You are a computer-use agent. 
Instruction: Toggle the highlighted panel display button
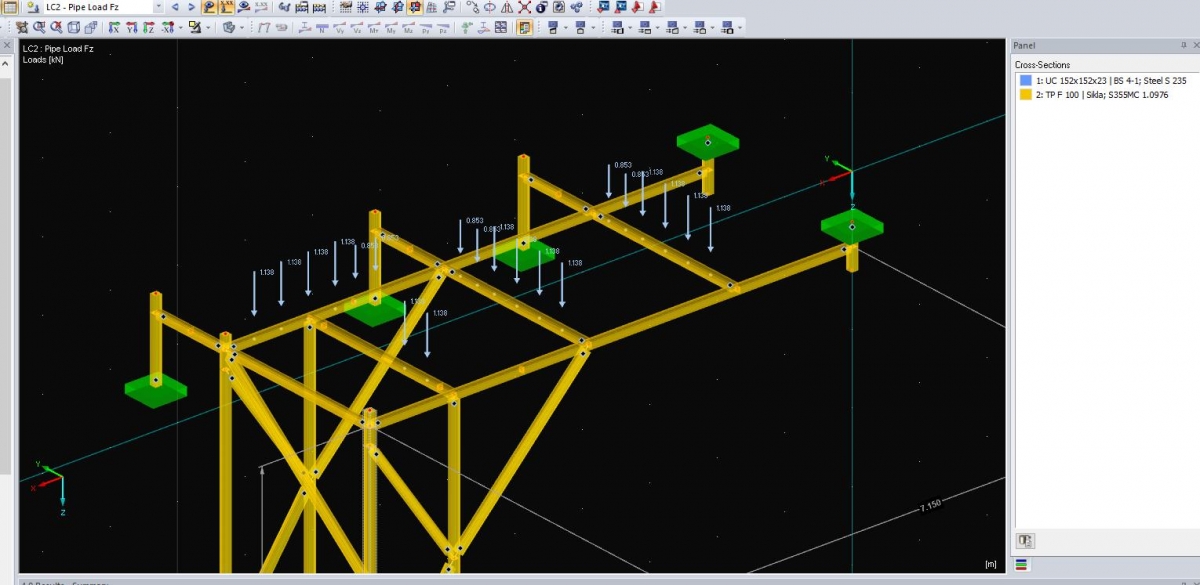point(524,27)
